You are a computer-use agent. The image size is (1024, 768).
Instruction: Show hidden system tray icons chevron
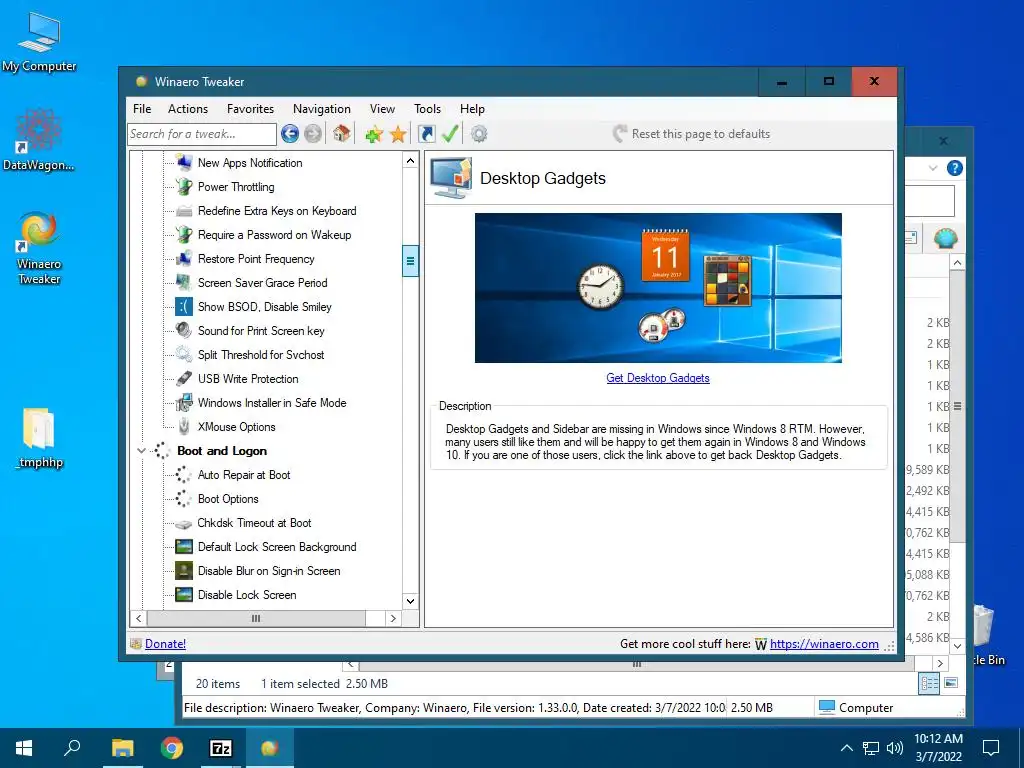[846, 748]
